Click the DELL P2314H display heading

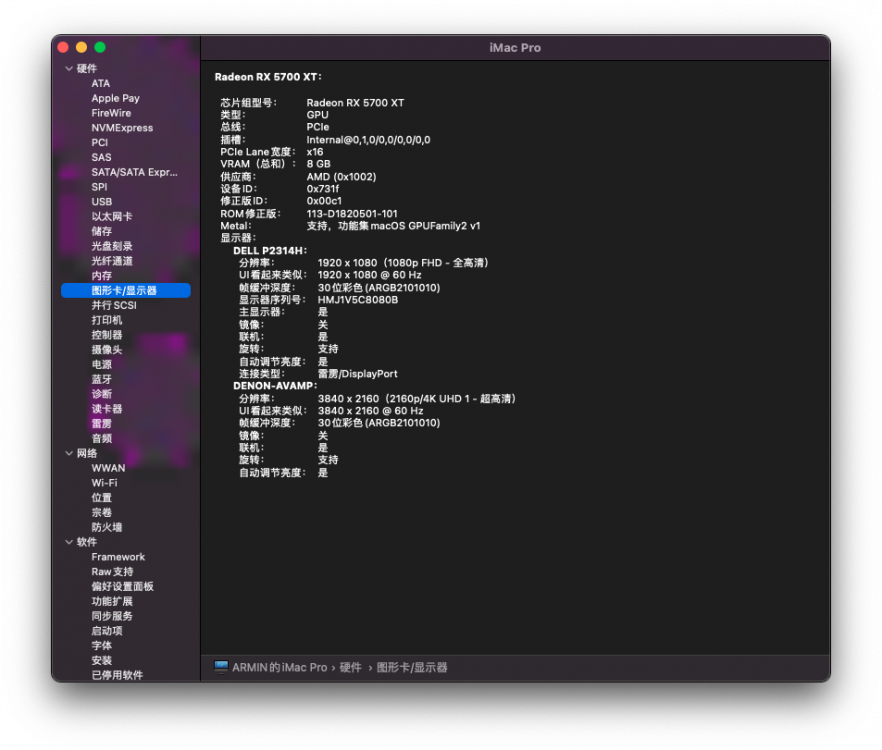(x=270, y=251)
